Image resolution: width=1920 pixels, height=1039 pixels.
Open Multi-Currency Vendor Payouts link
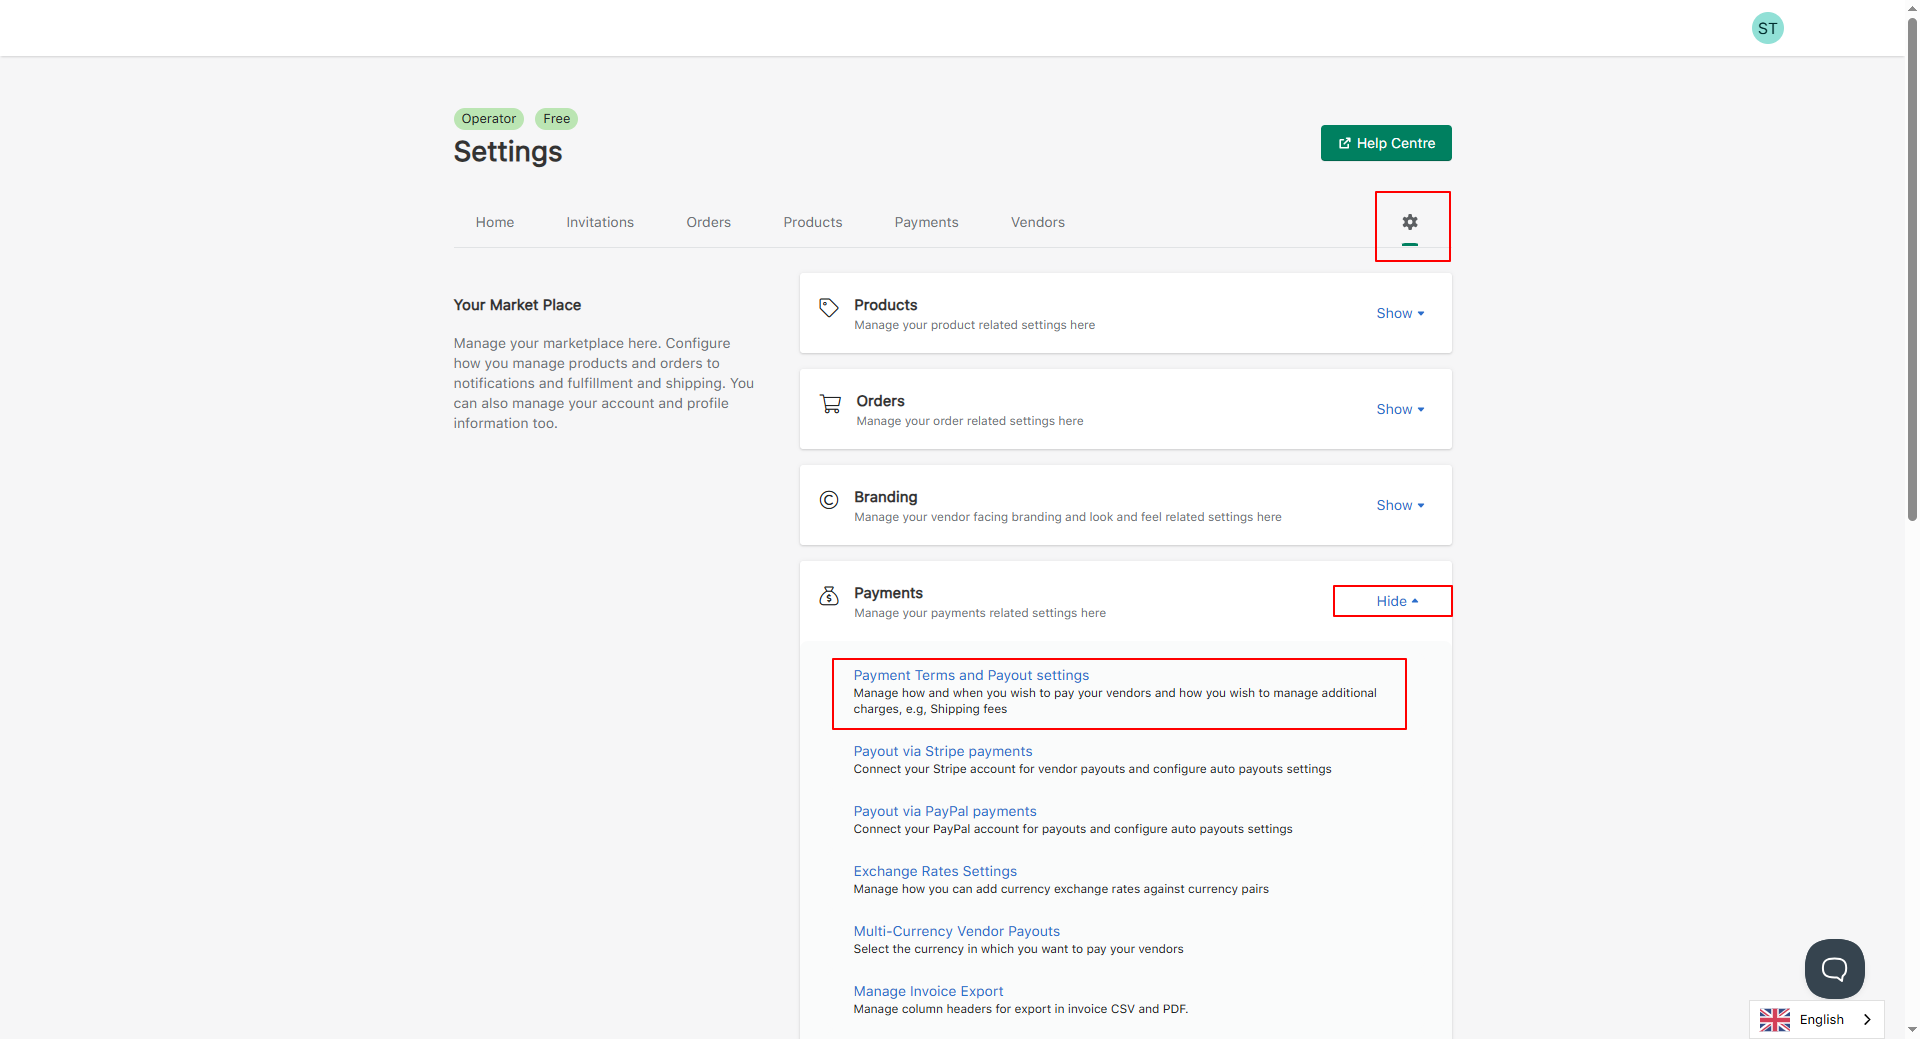[957, 931]
